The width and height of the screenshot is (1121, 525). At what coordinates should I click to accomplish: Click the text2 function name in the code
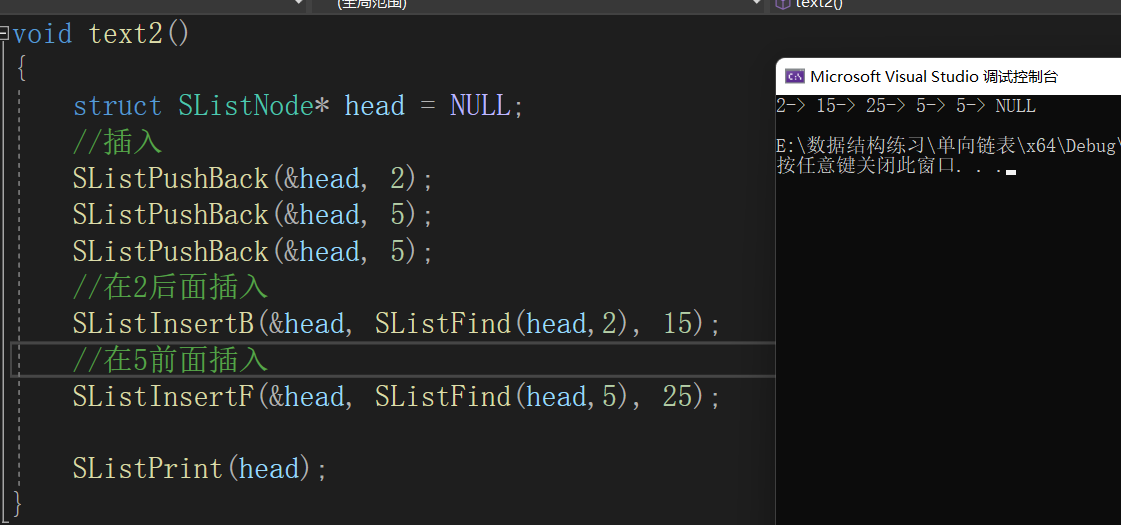click(126, 34)
